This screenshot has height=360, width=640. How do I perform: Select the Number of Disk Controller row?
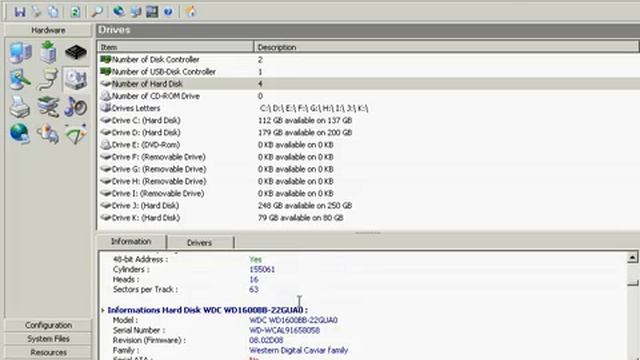pos(369,60)
